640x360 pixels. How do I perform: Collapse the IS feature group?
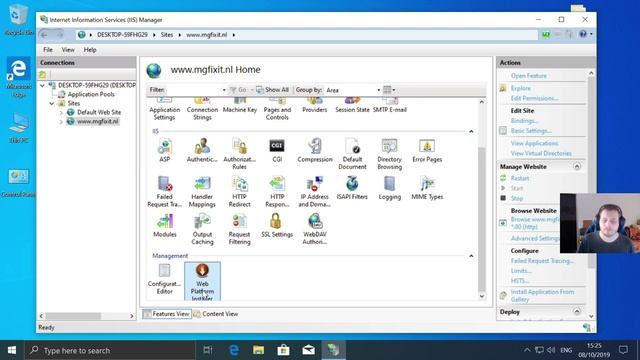coord(471,131)
